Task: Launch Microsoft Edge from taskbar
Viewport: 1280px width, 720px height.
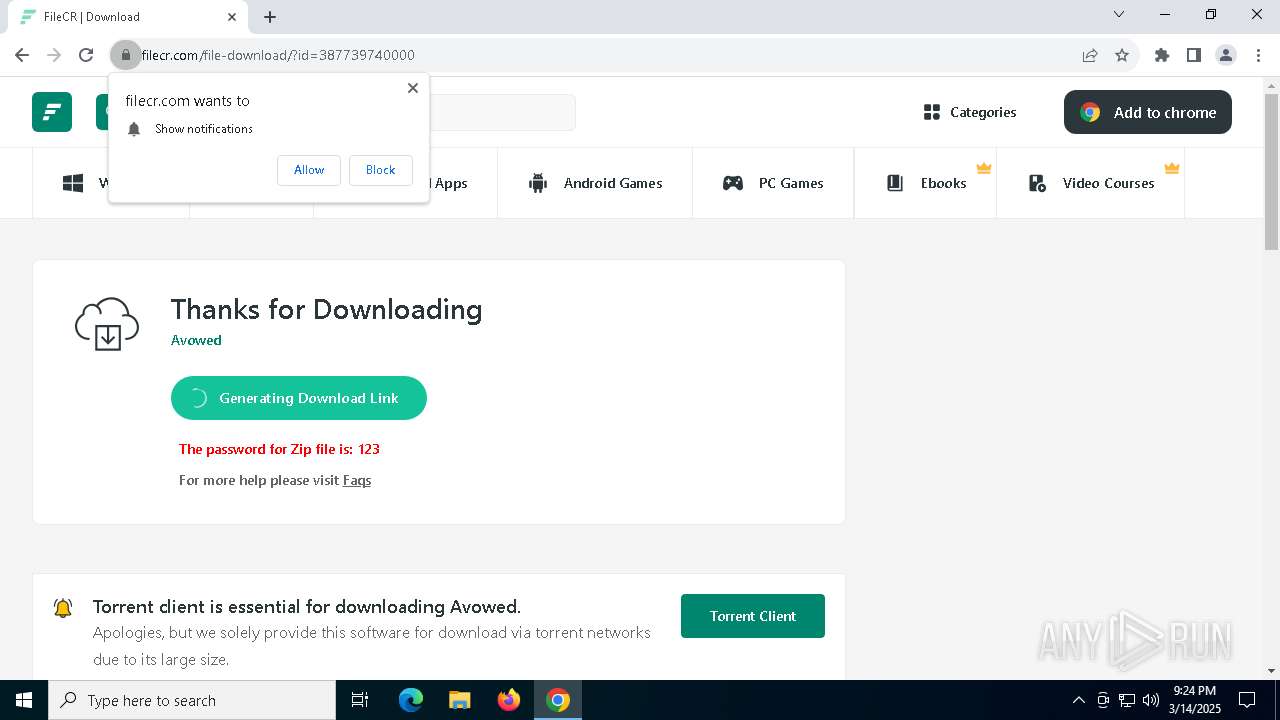Action: point(411,700)
